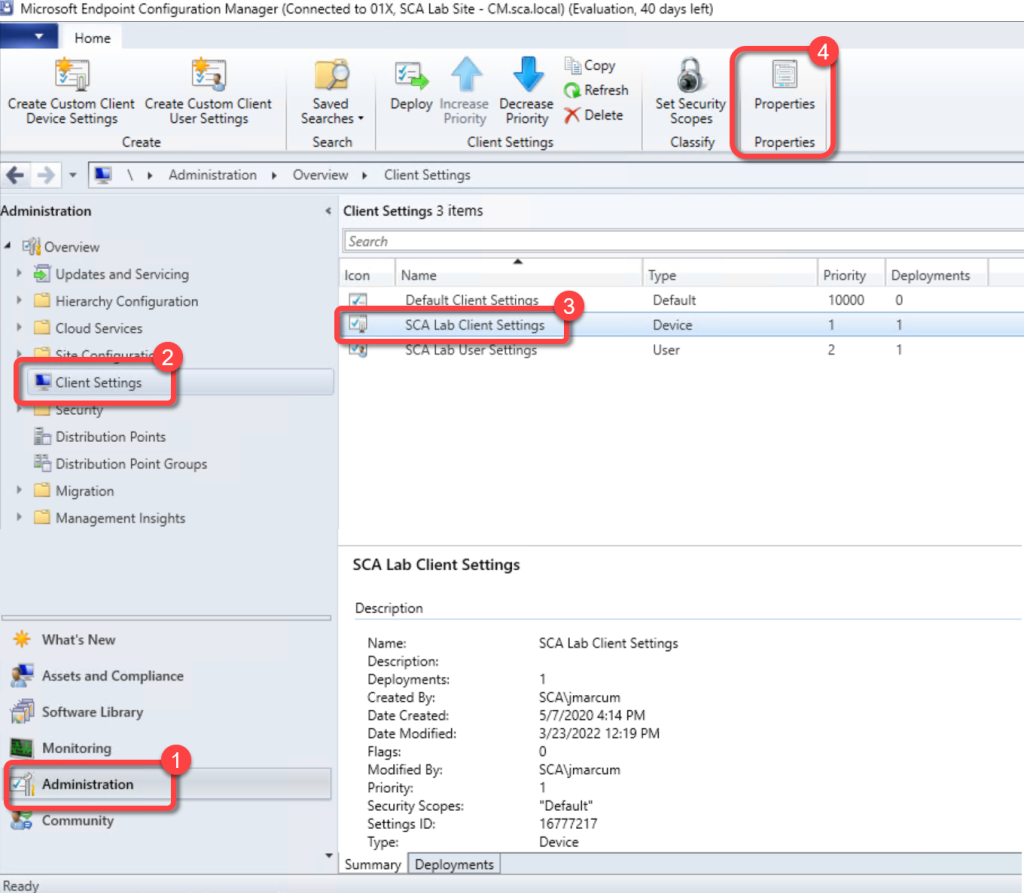Open the Assets and Compliance workspace
Screen dimensions: 1024x893
(x=112, y=676)
